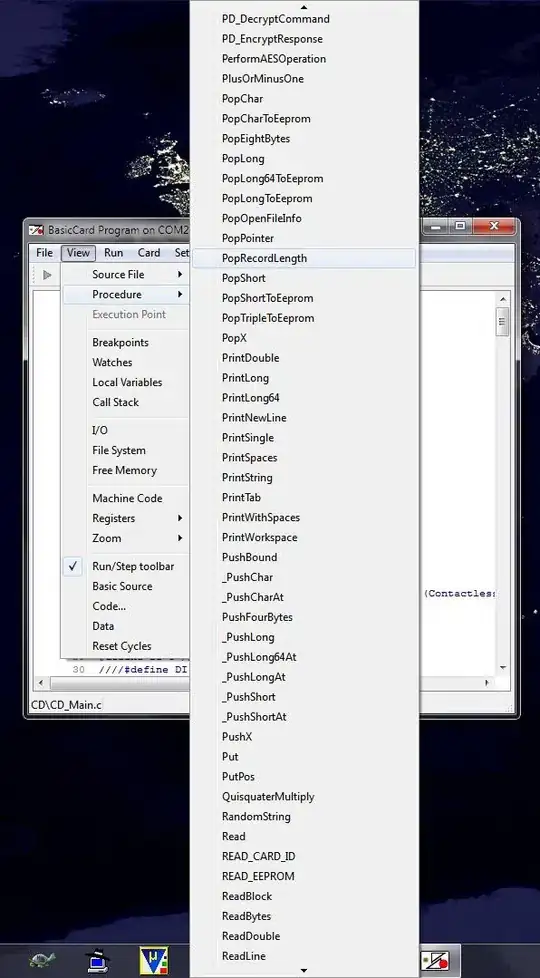The height and width of the screenshot is (978, 540).
Task: Select ReadDouble procedure
Action: (304, 936)
